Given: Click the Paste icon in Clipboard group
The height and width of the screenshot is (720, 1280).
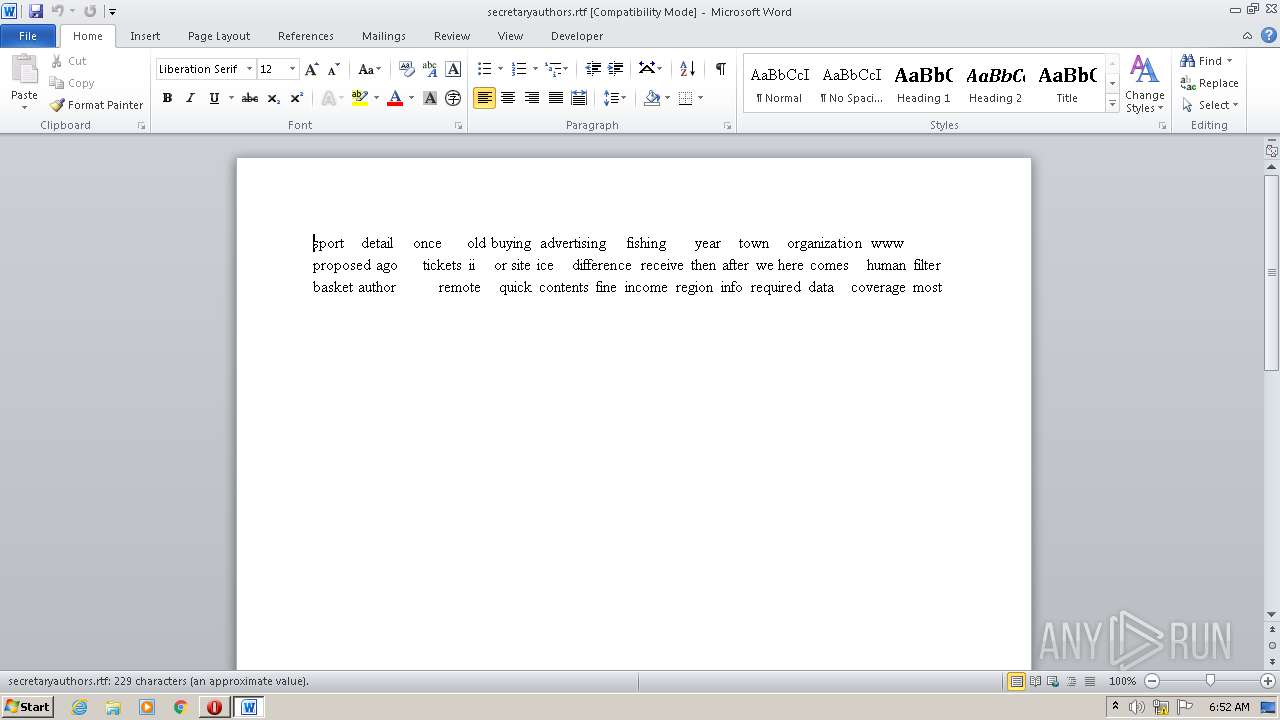Looking at the screenshot, I should click(24, 72).
